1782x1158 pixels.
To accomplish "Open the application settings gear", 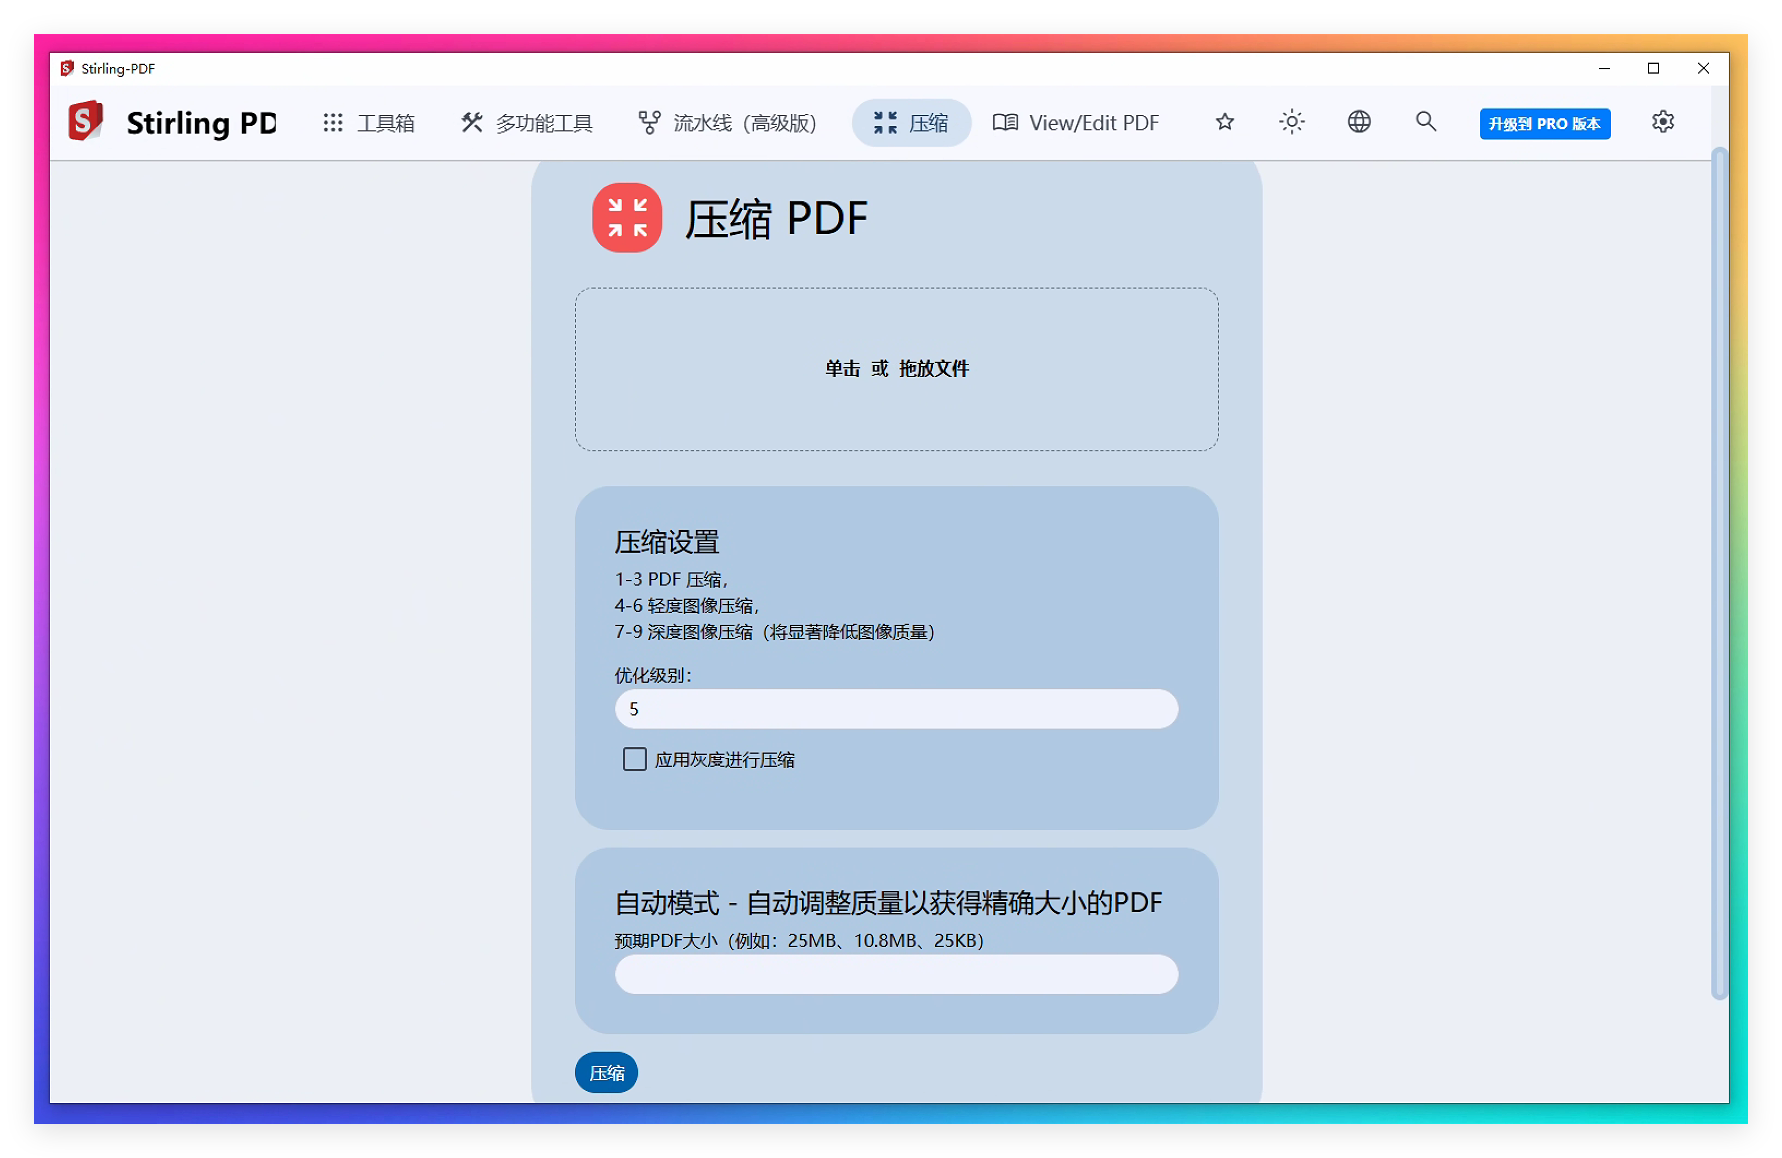I will 1663,122.
